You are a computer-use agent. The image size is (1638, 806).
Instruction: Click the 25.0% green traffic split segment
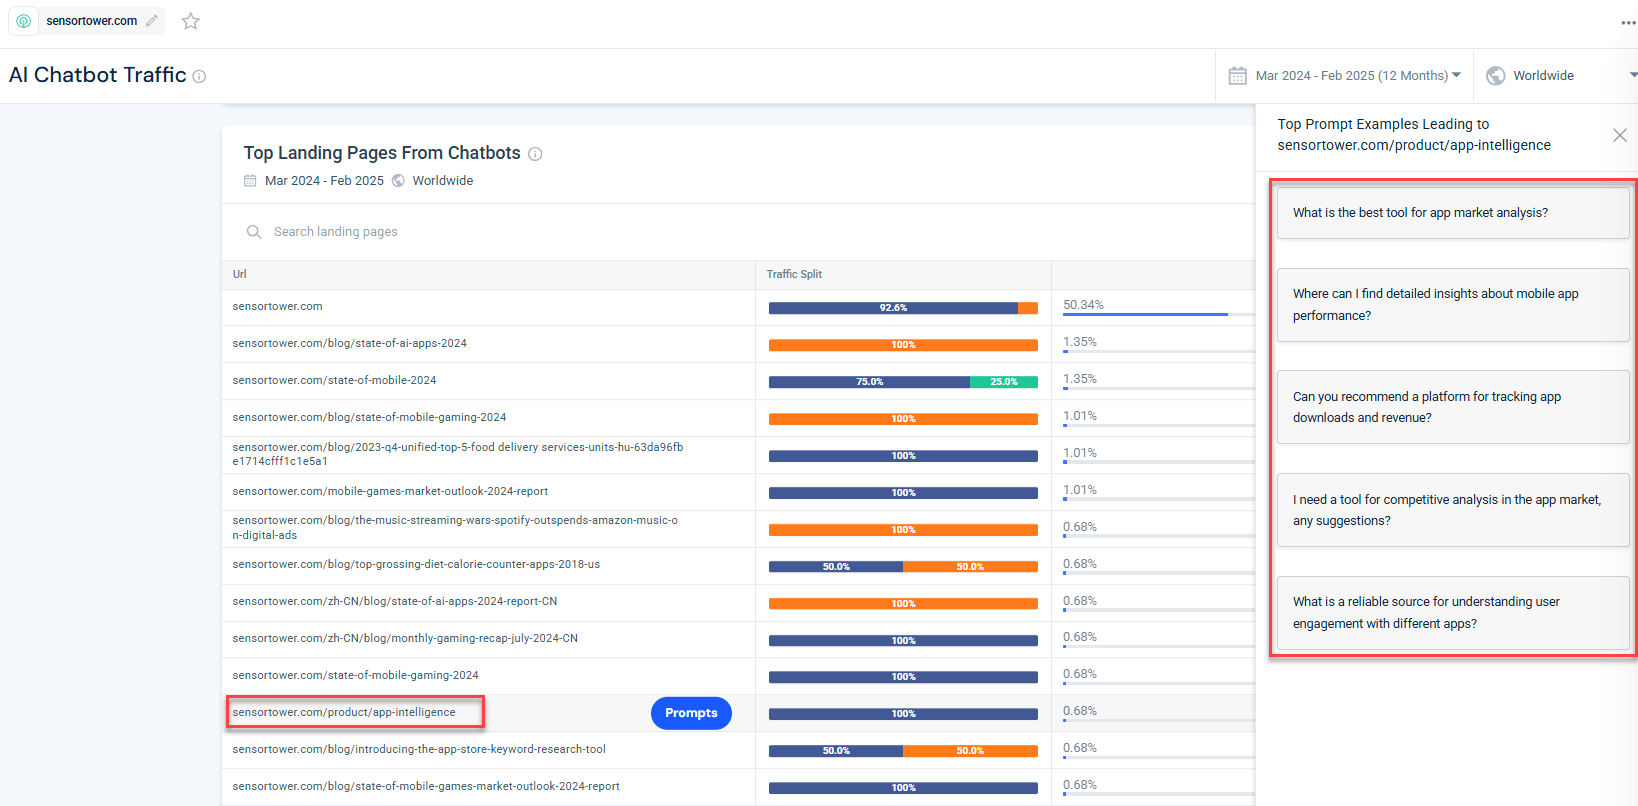(x=1004, y=382)
